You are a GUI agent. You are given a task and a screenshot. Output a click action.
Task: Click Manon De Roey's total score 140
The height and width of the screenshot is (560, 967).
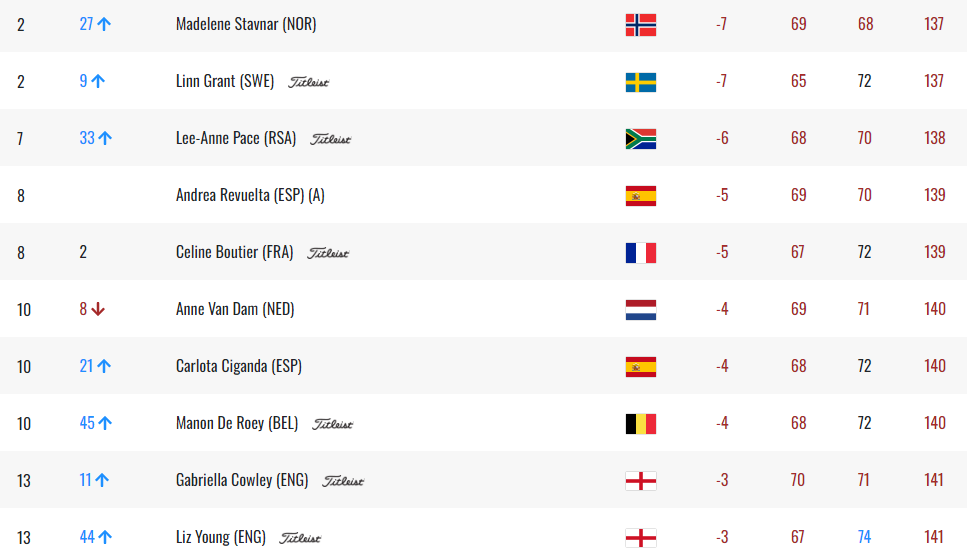coord(934,423)
